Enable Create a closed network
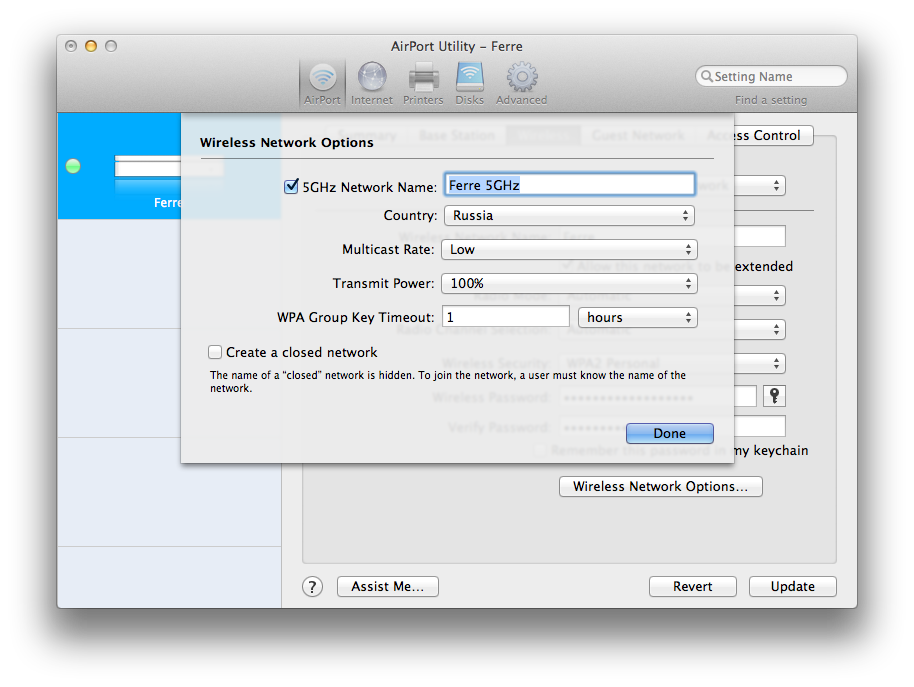 tap(215, 352)
